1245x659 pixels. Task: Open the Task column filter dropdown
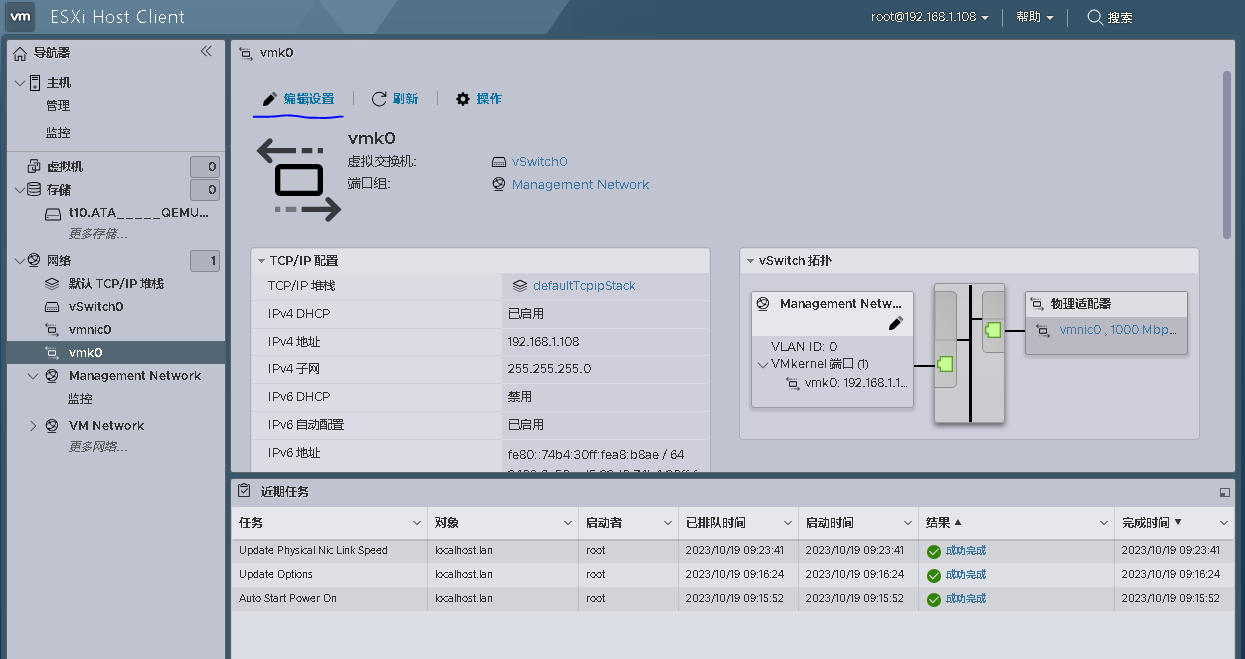417,523
